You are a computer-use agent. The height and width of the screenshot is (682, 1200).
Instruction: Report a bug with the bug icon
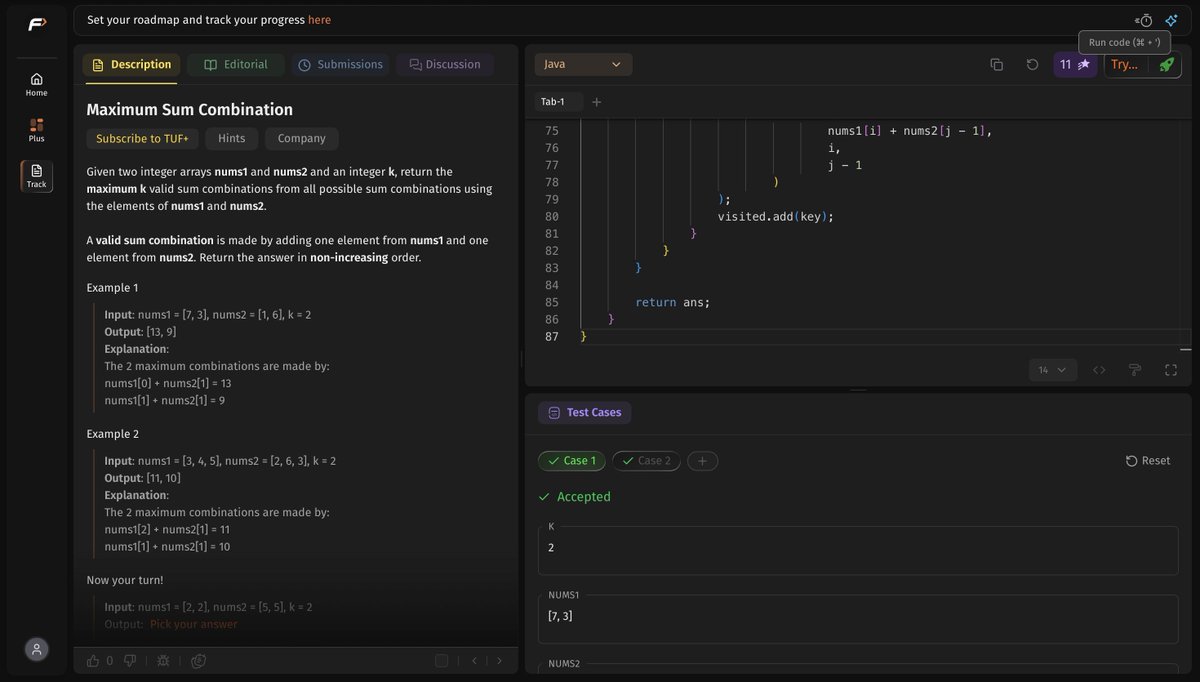pyautogui.click(x=163, y=661)
